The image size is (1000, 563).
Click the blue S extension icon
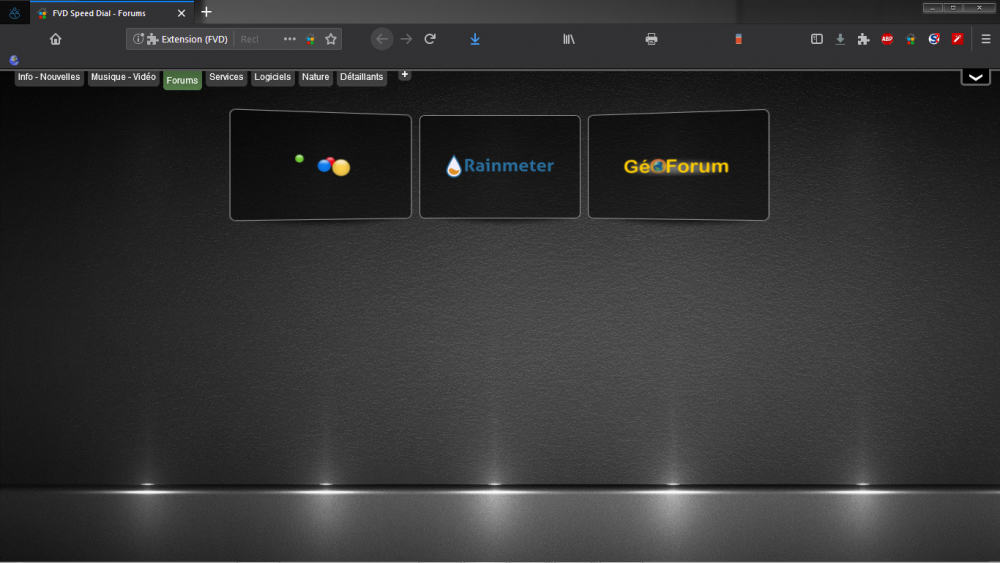[x=934, y=39]
